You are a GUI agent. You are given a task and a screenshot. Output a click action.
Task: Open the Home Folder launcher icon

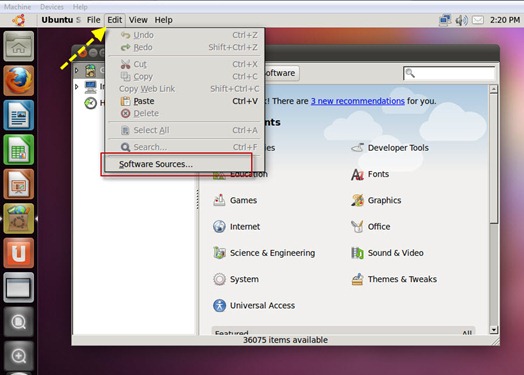pos(19,46)
